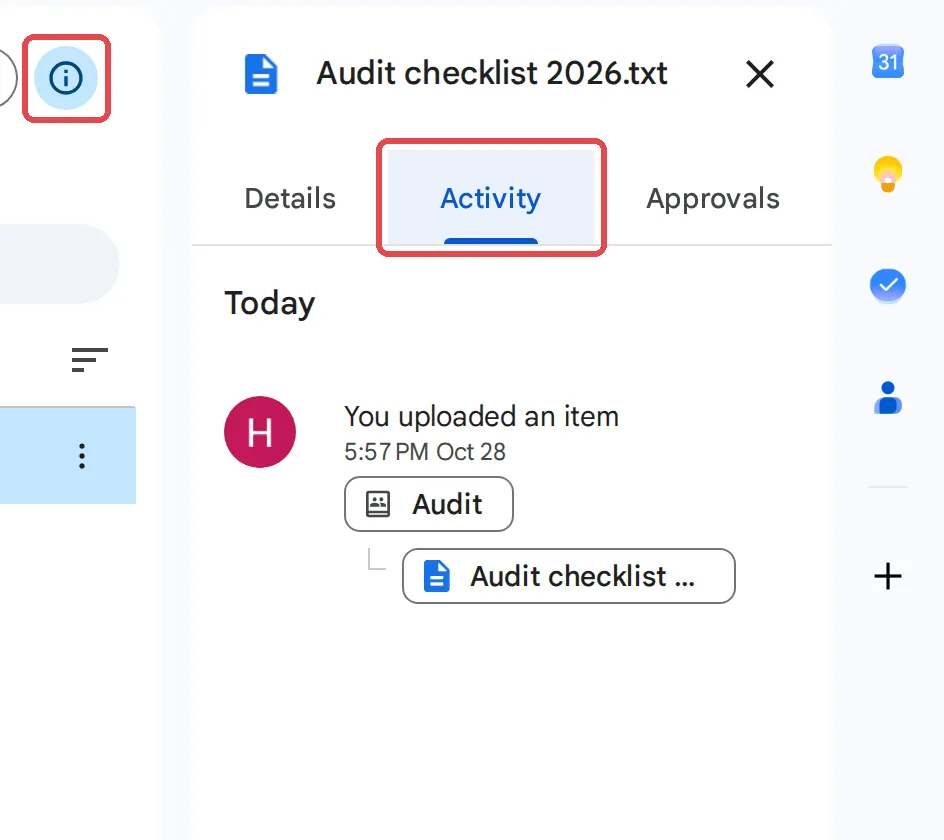944x840 pixels.
Task: Select the Activity tab
Action: (491, 198)
